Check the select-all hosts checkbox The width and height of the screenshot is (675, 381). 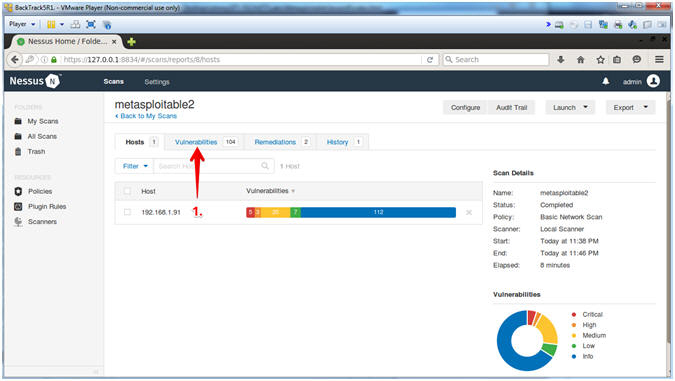pos(127,191)
